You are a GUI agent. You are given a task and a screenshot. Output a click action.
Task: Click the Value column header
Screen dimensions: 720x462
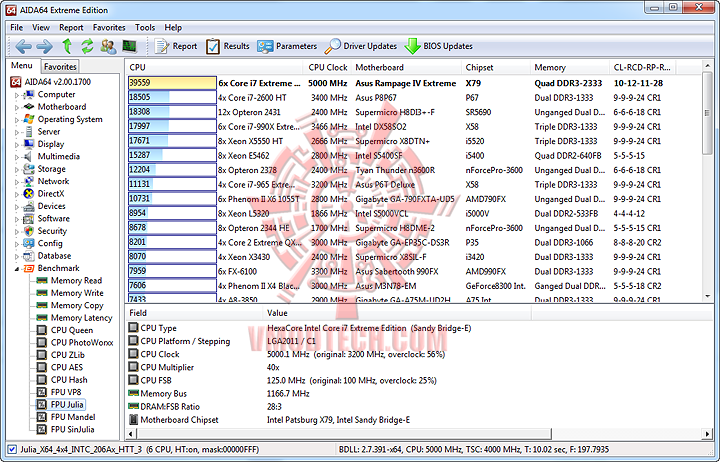click(x=397, y=313)
